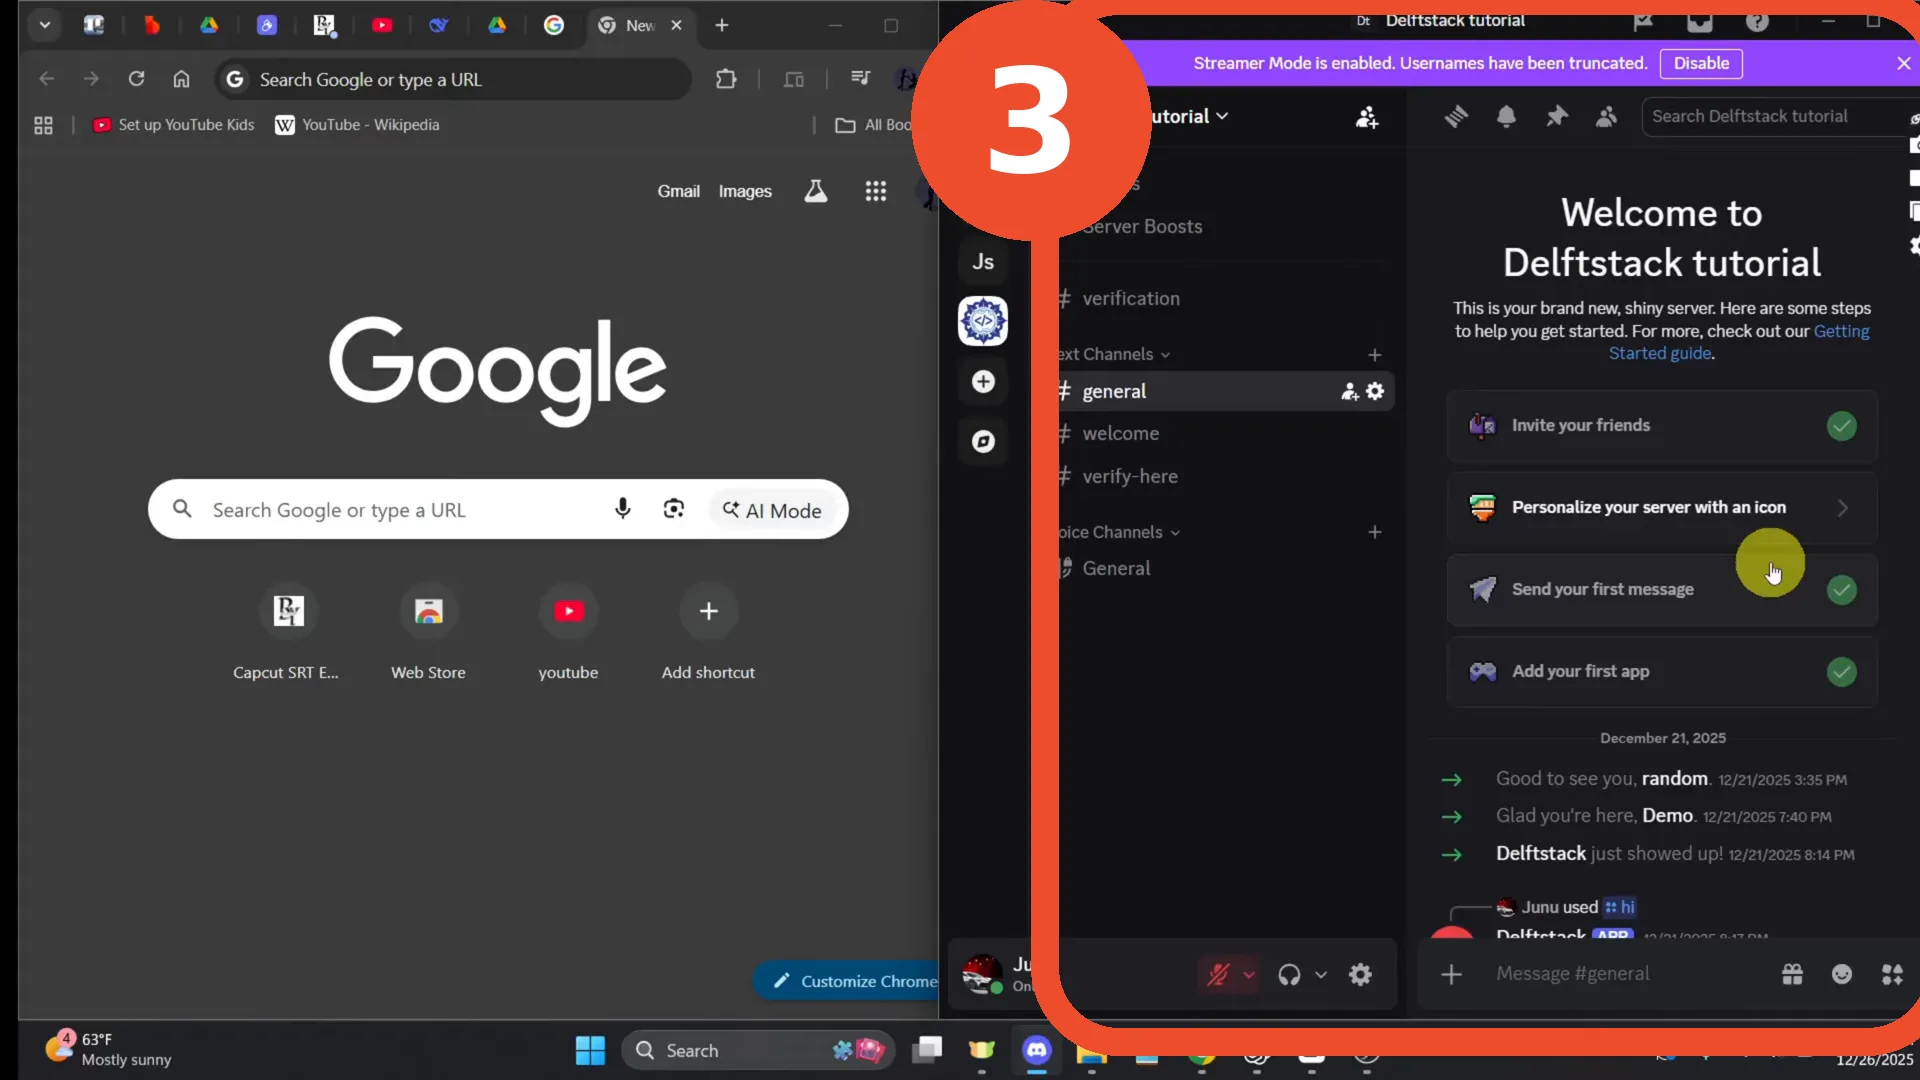
Task: Add a server with the plus icon
Action: [983, 381]
